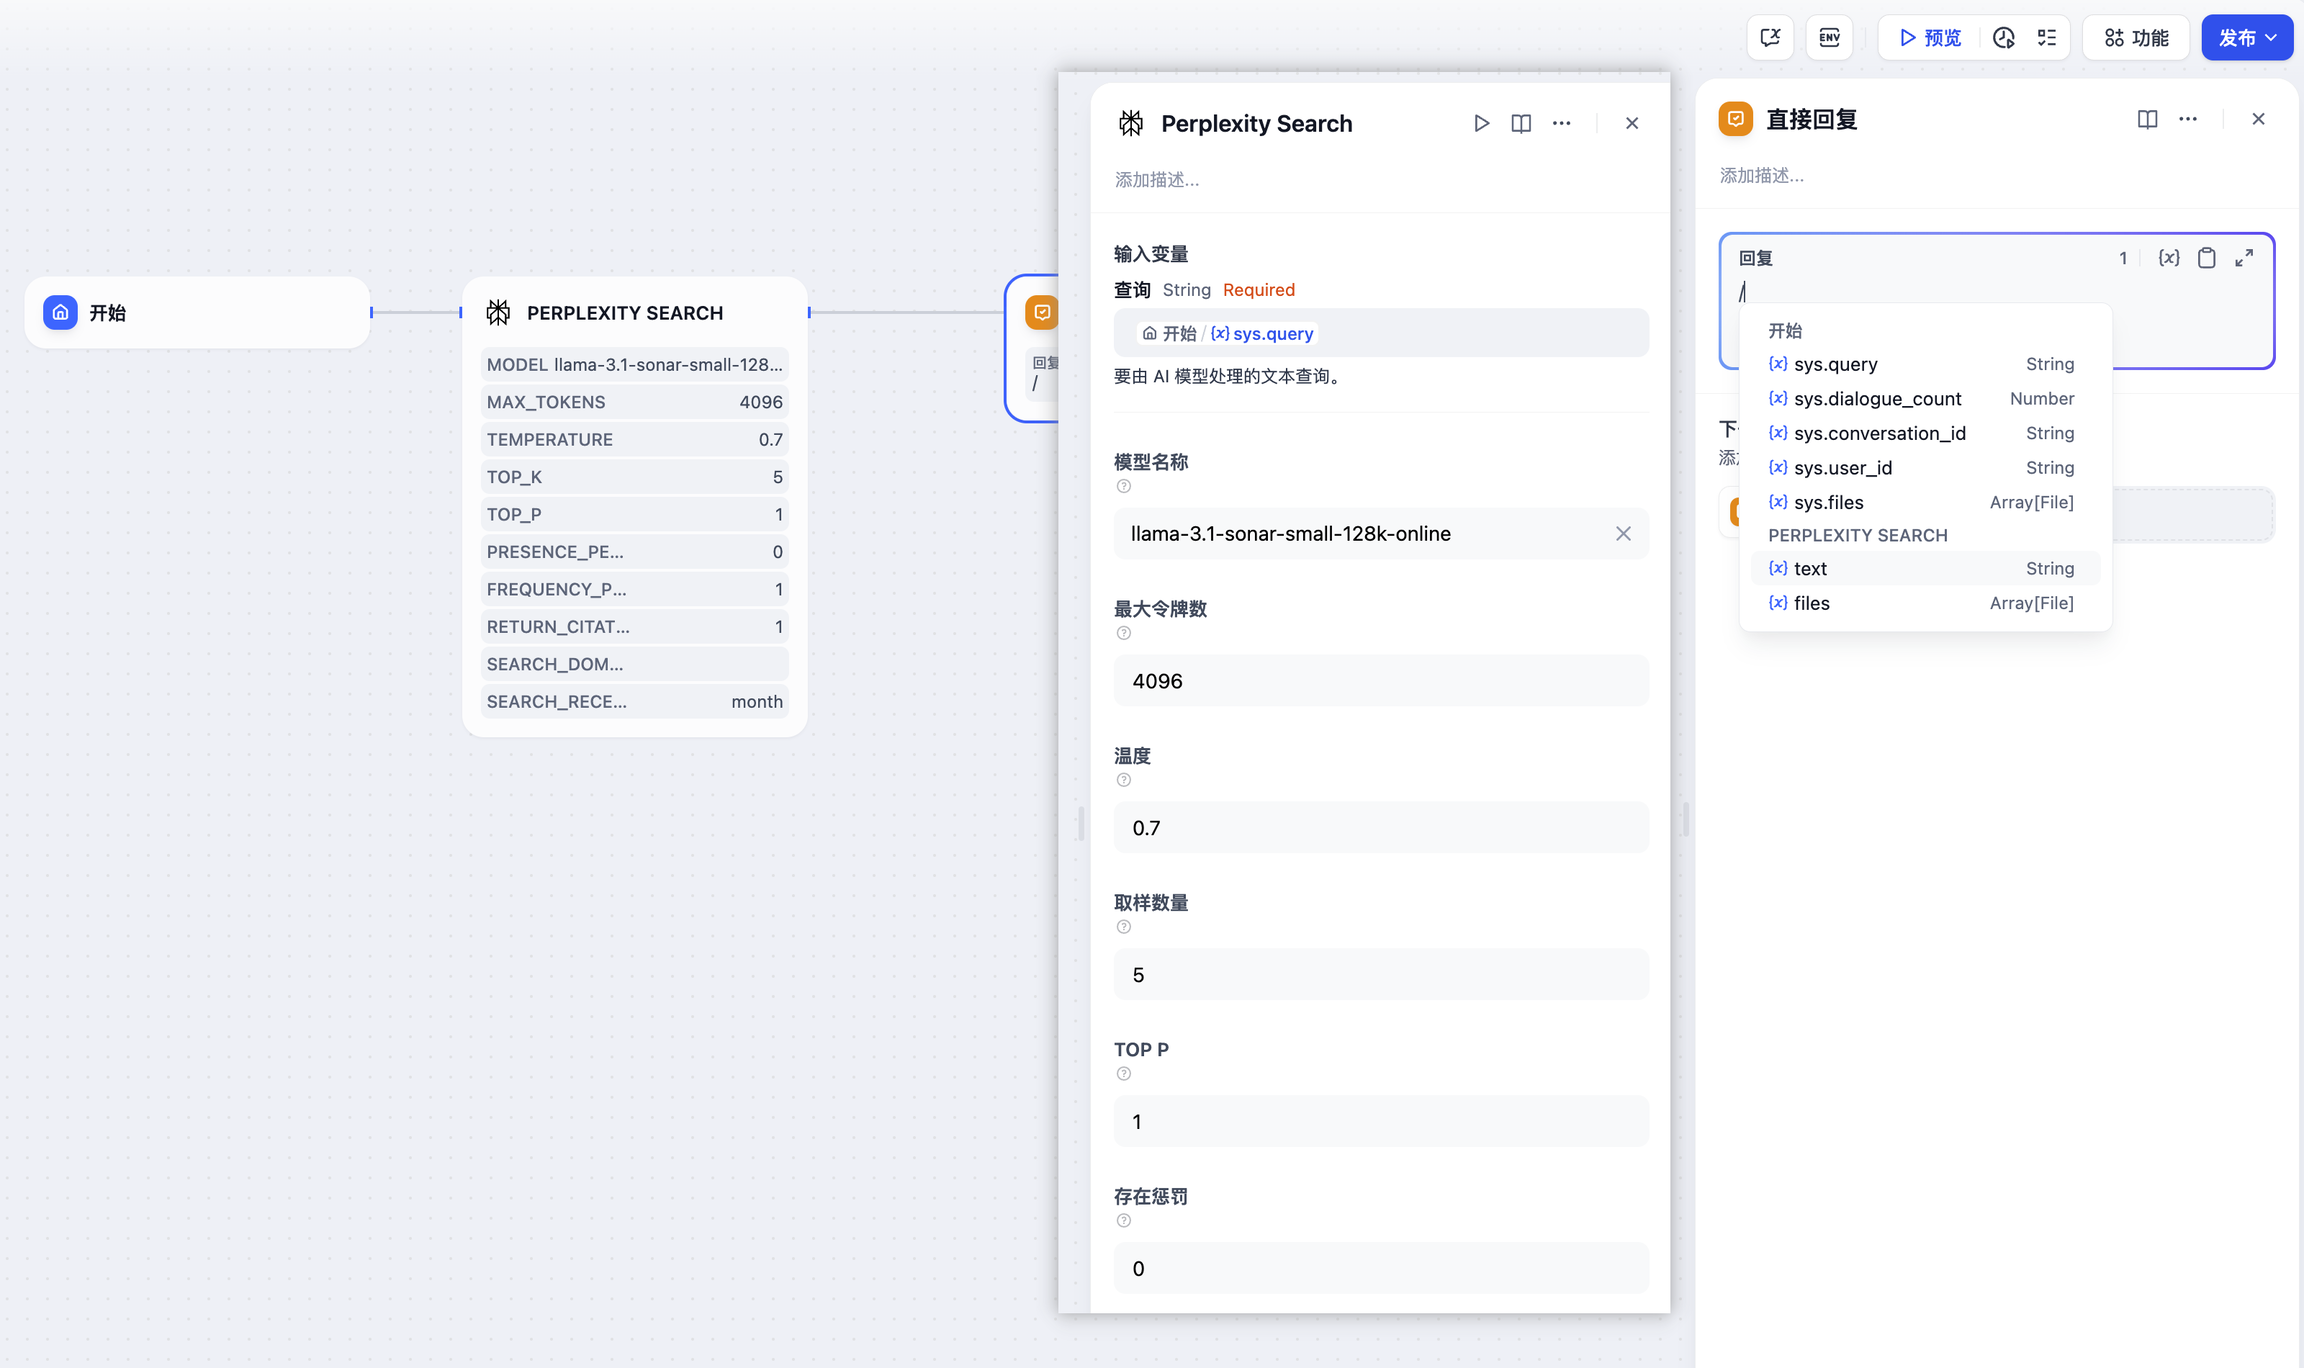Insert variable via {x} icon in reply box
The image size is (2304, 1368).
(2168, 258)
